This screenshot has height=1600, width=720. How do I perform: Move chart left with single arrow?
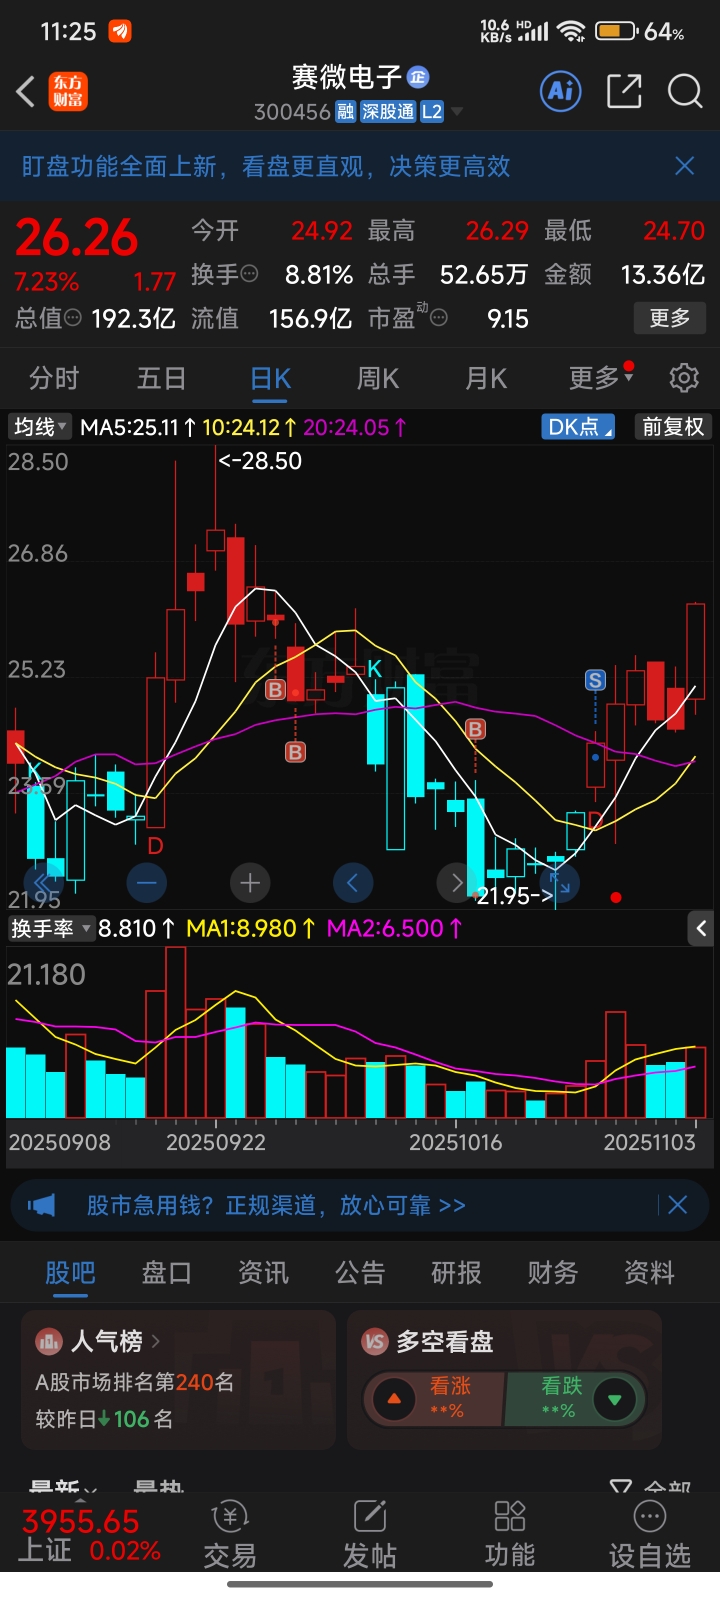(x=352, y=883)
